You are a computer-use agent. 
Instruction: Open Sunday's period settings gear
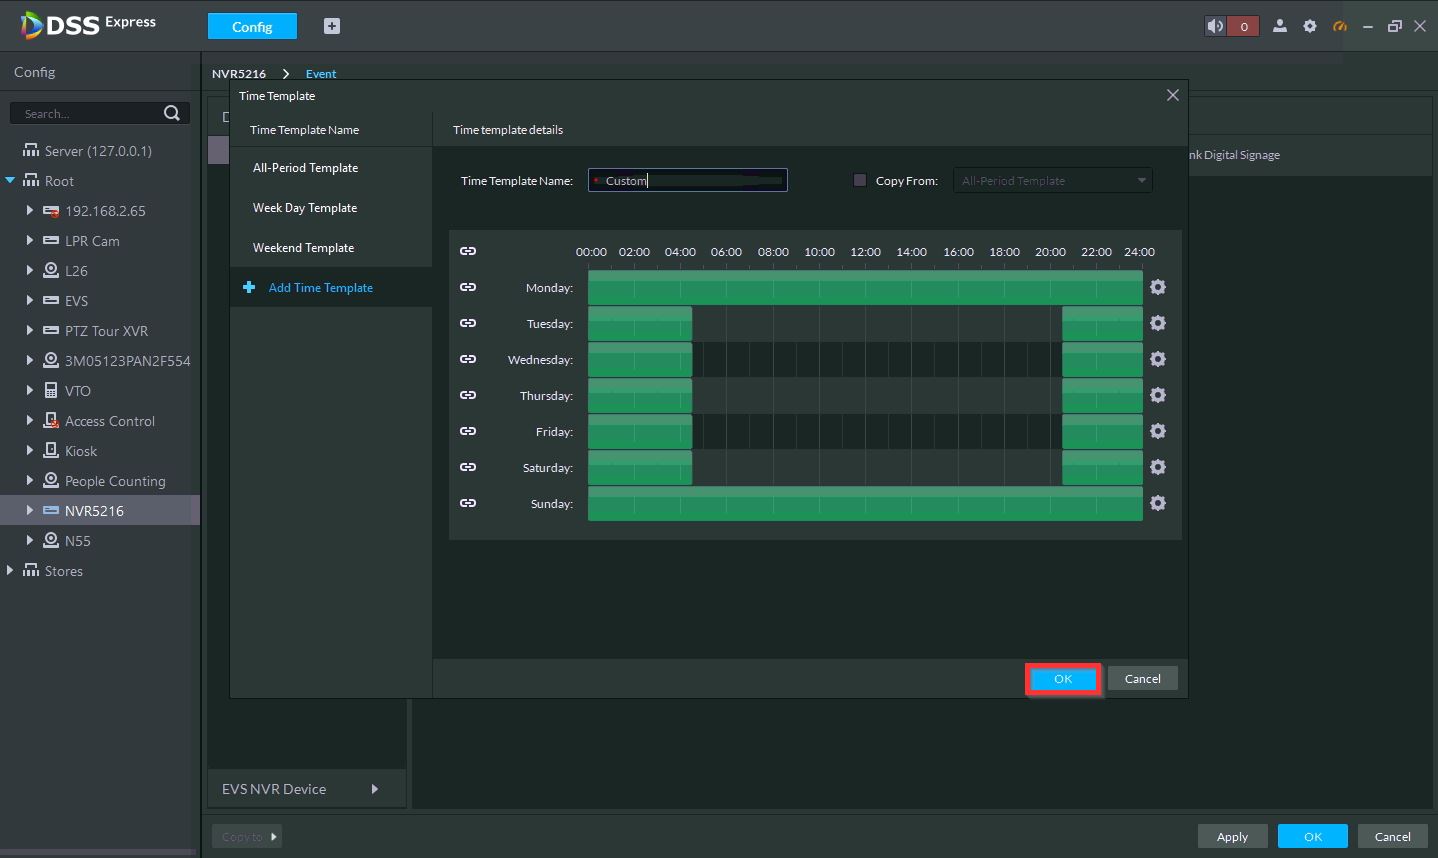pos(1158,503)
